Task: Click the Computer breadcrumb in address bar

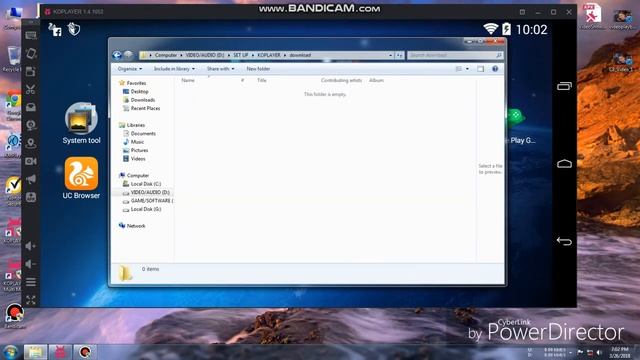Action: click(166, 55)
